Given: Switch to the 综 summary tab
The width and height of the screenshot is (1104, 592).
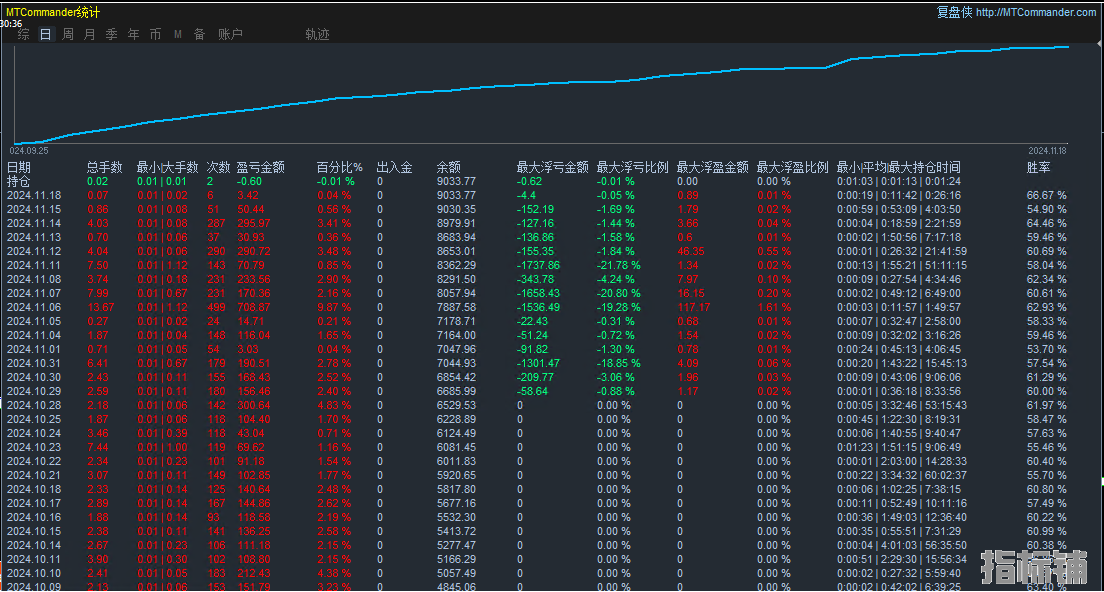Looking at the screenshot, I should [24, 34].
